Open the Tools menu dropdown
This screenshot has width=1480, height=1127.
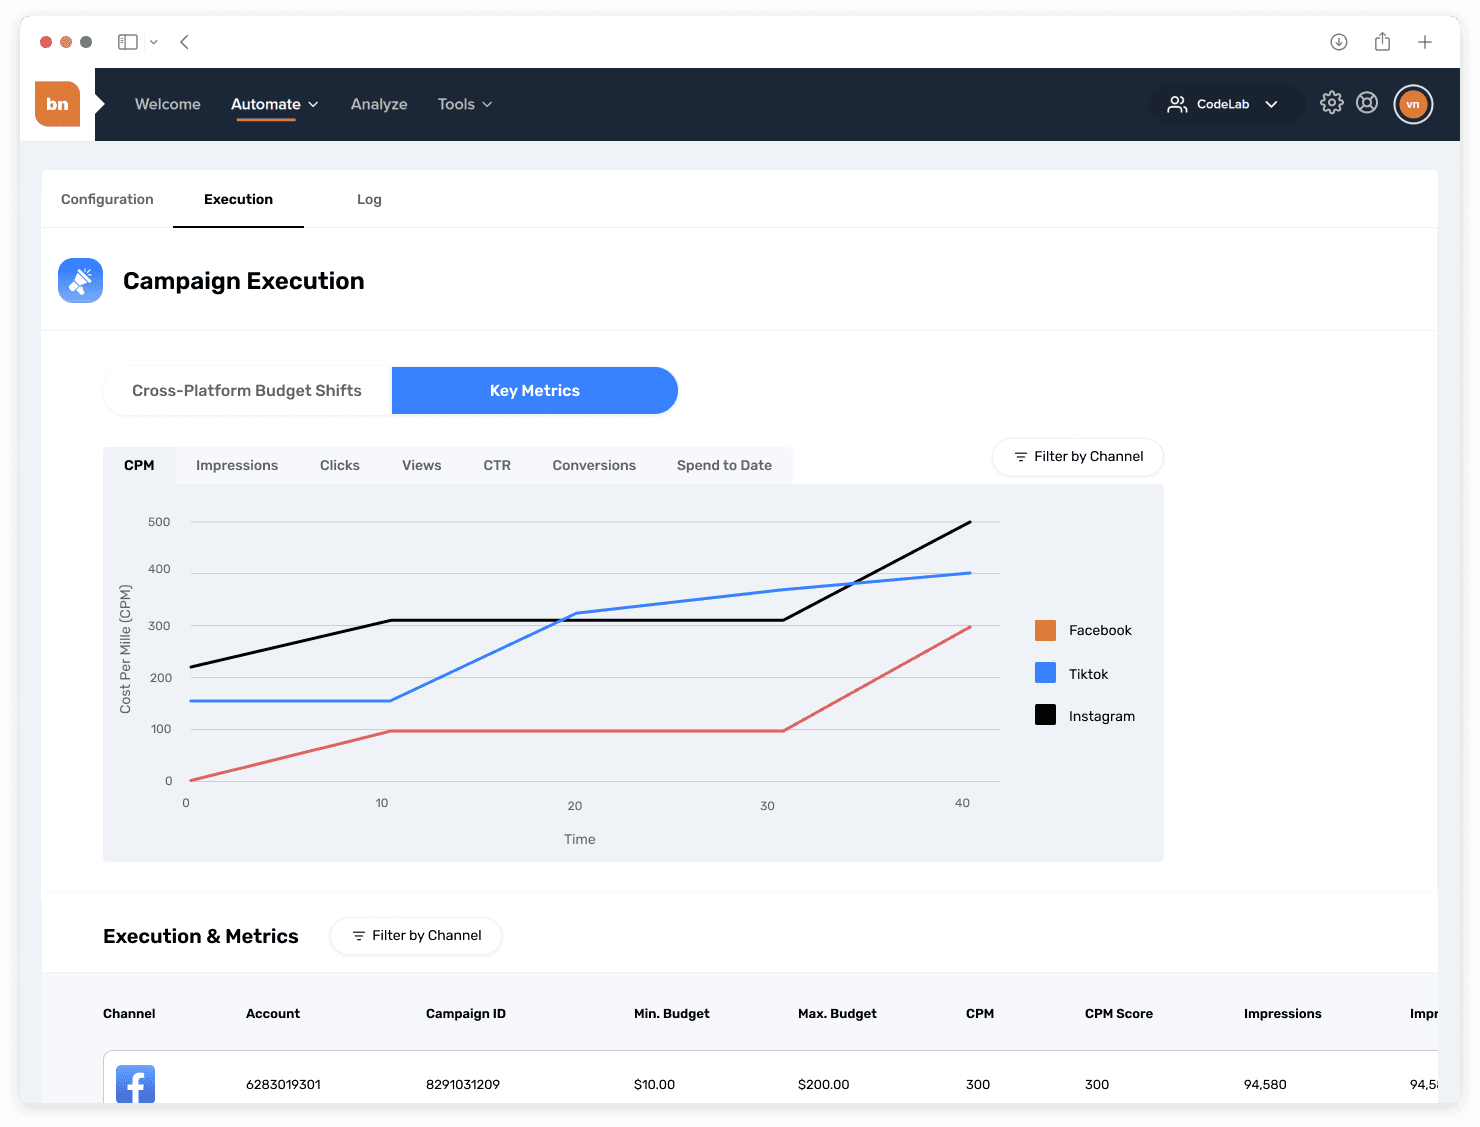click(465, 104)
